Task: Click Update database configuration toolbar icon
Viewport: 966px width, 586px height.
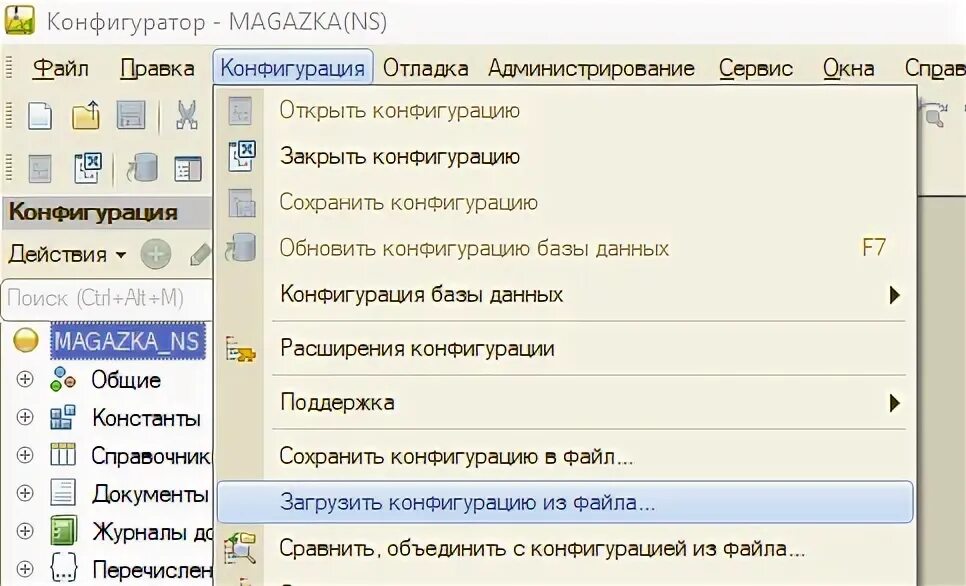Action: (142, 168)
